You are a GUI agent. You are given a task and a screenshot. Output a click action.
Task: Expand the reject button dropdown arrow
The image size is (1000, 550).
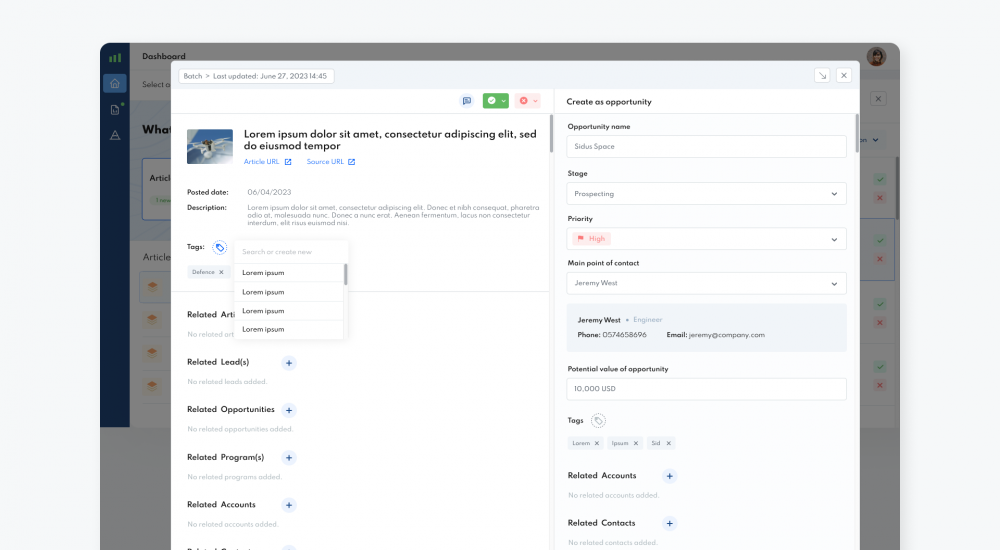[536, 101]
